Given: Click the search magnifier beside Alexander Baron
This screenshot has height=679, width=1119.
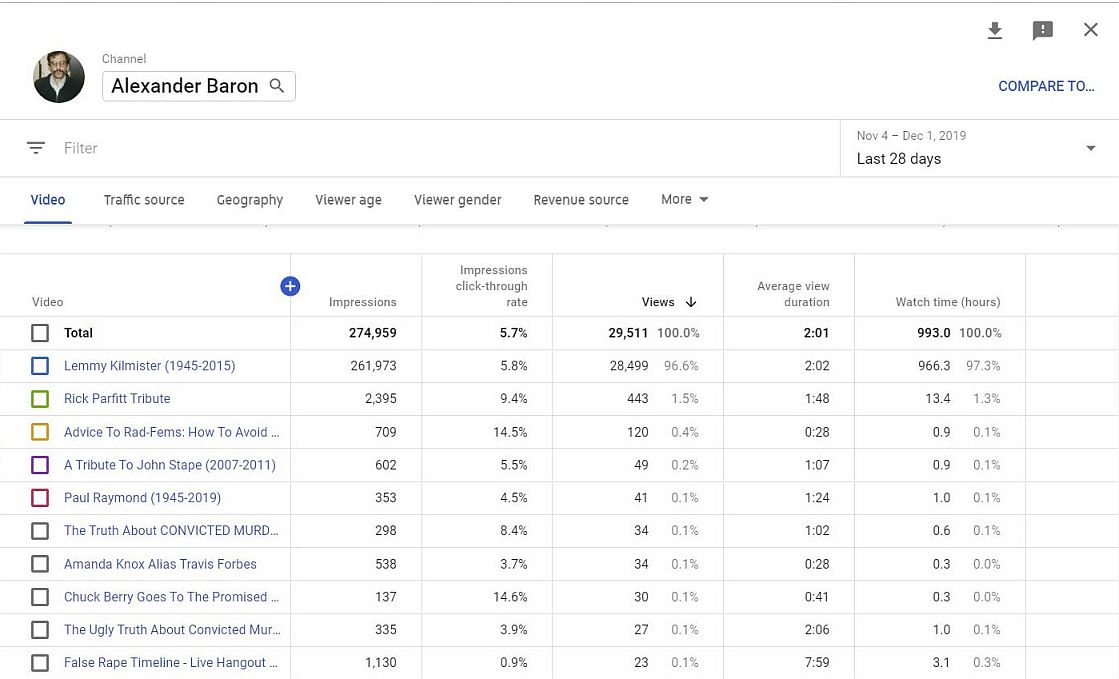Looking at the screenshot, I should [x=277, y=86].
